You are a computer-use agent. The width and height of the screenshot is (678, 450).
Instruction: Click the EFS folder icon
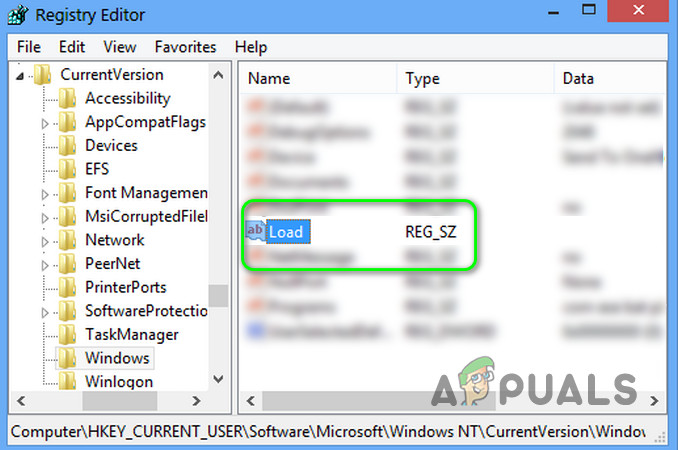pos(67,169)
